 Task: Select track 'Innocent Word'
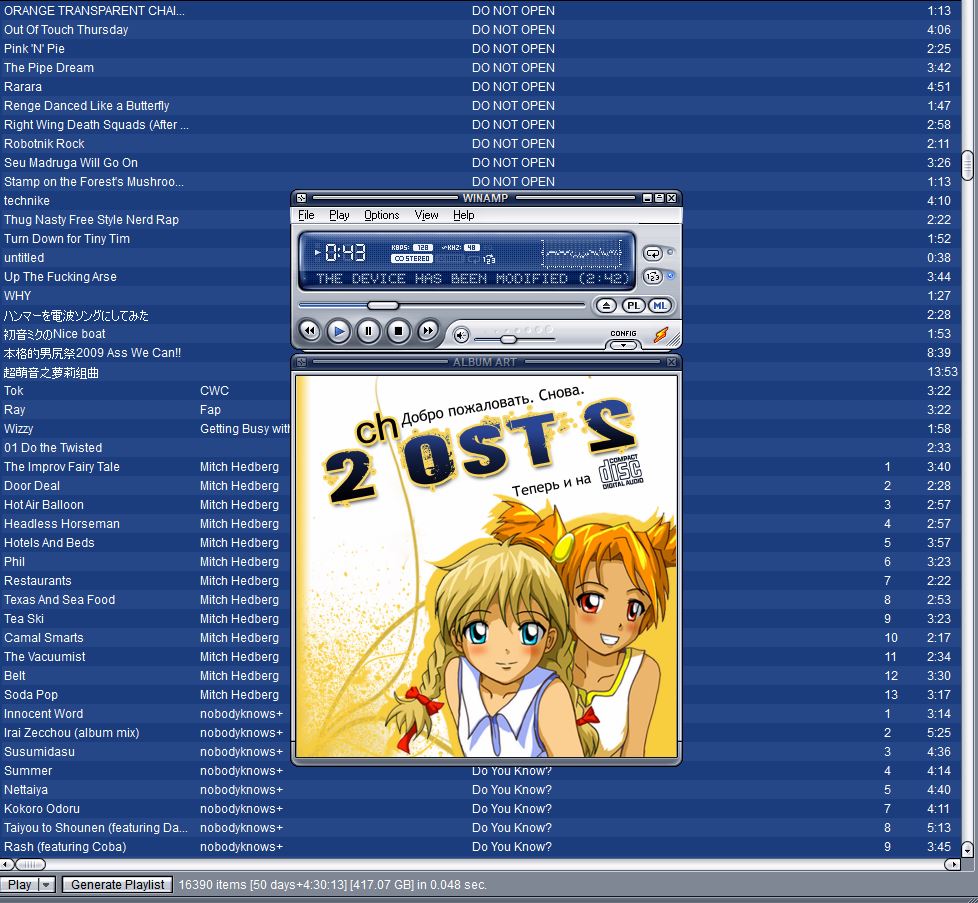(44, 713)
